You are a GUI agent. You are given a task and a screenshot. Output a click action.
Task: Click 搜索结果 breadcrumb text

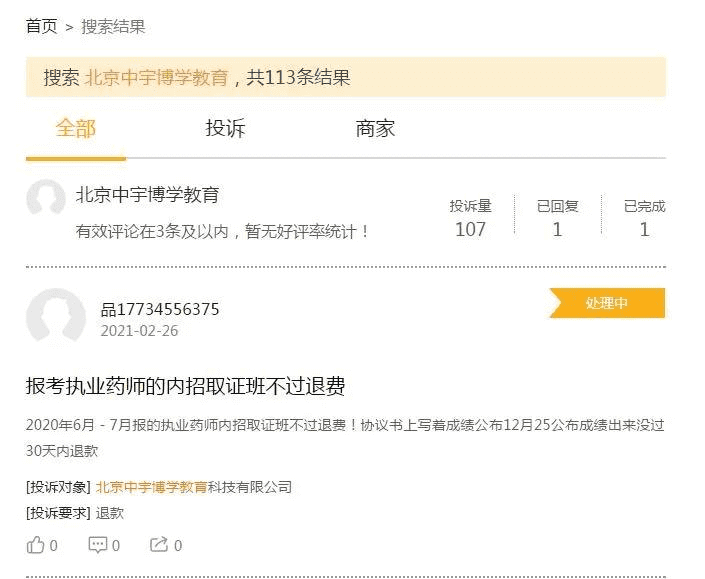[x=113, y=27]
